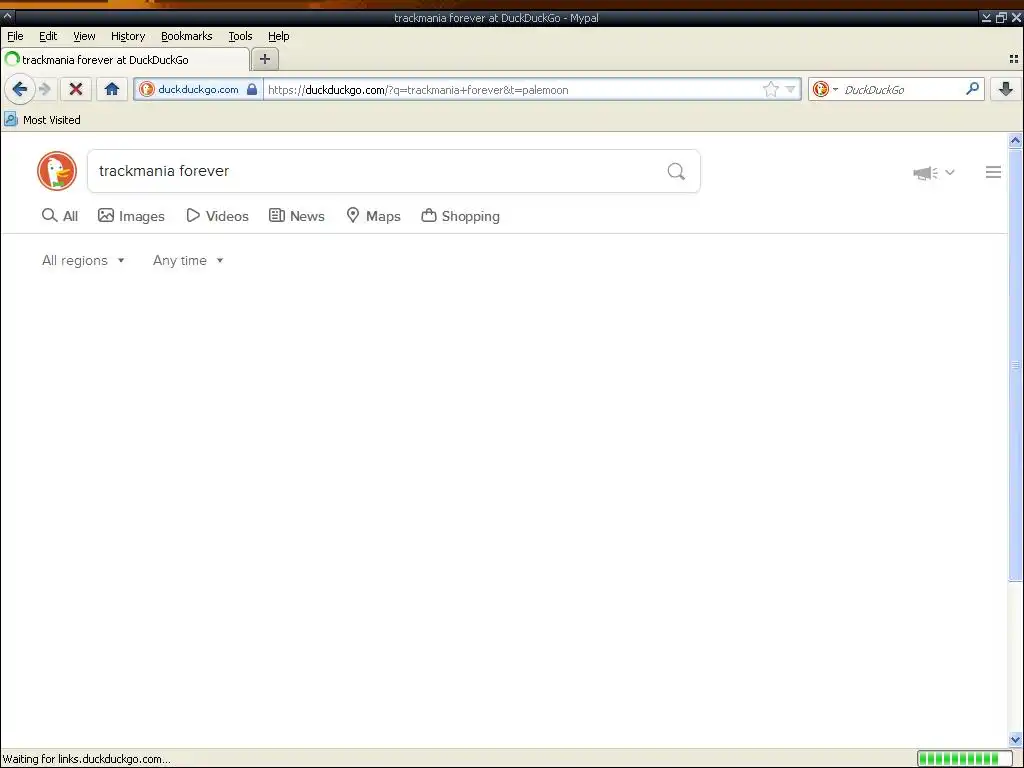Click the vertical scrollbar up arrow

click(1015, 140)
